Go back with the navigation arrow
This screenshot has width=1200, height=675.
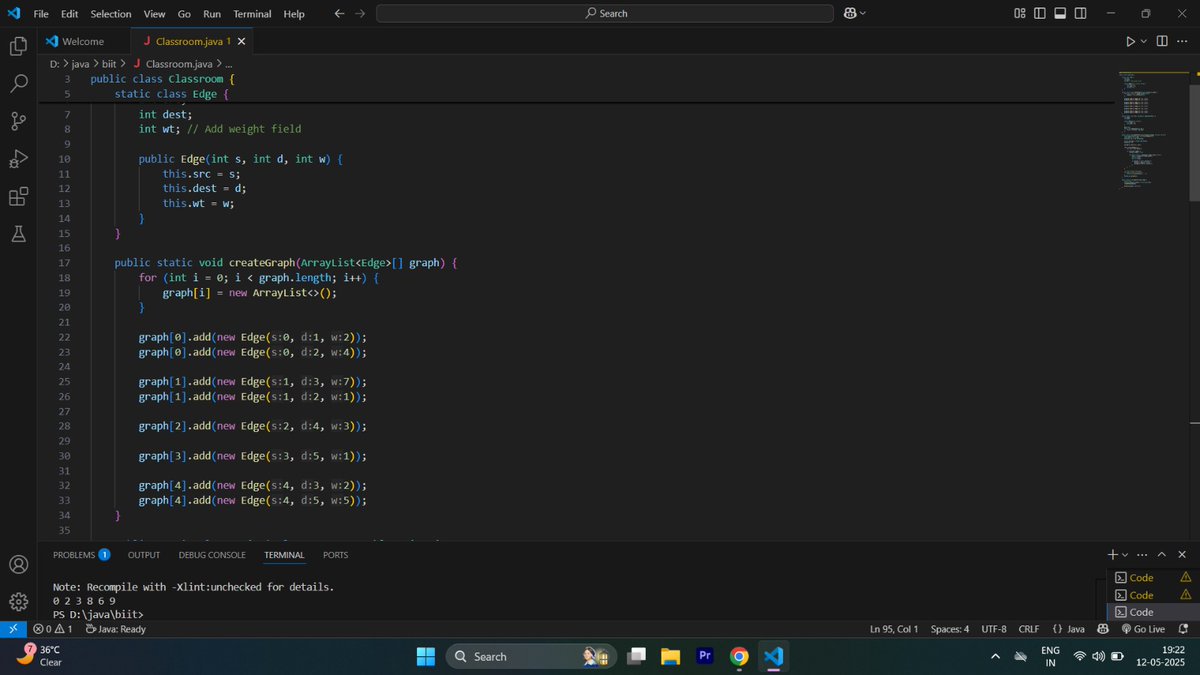(x=339, y=14)
